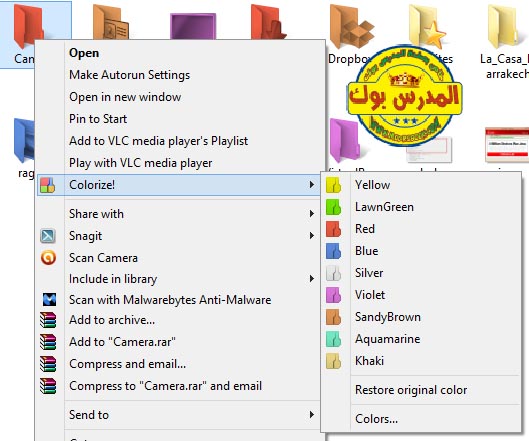Pick the Violet folder color swatch
Image resolution: width=529 pixels, height=441 pixels.
(333, 295)
